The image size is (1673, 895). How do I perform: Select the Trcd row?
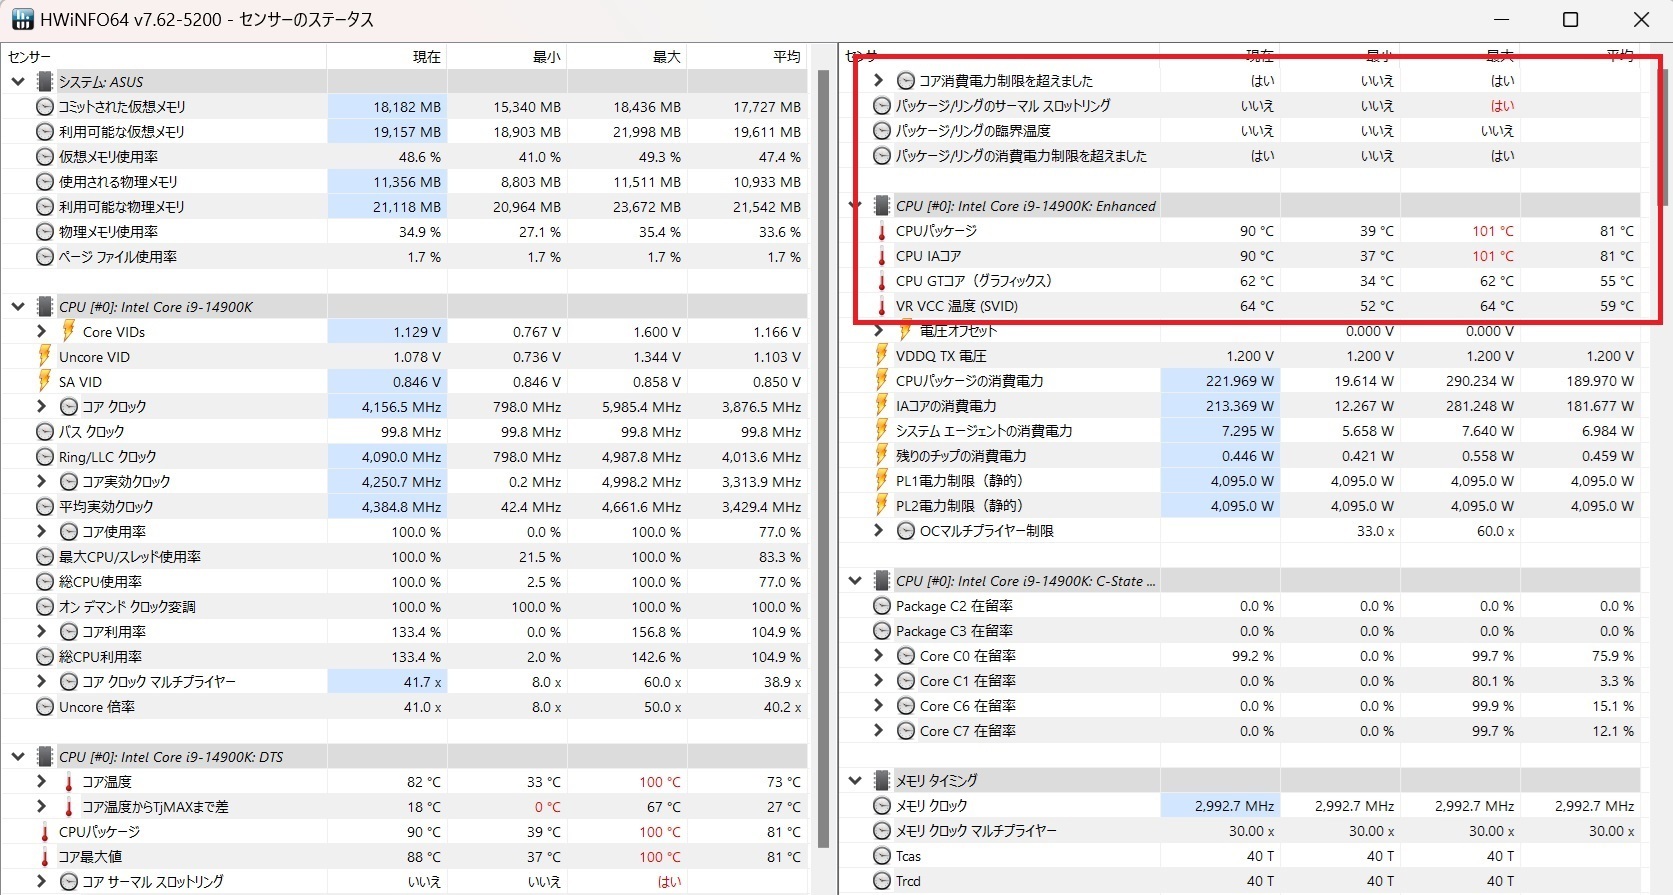(1241, 880)
